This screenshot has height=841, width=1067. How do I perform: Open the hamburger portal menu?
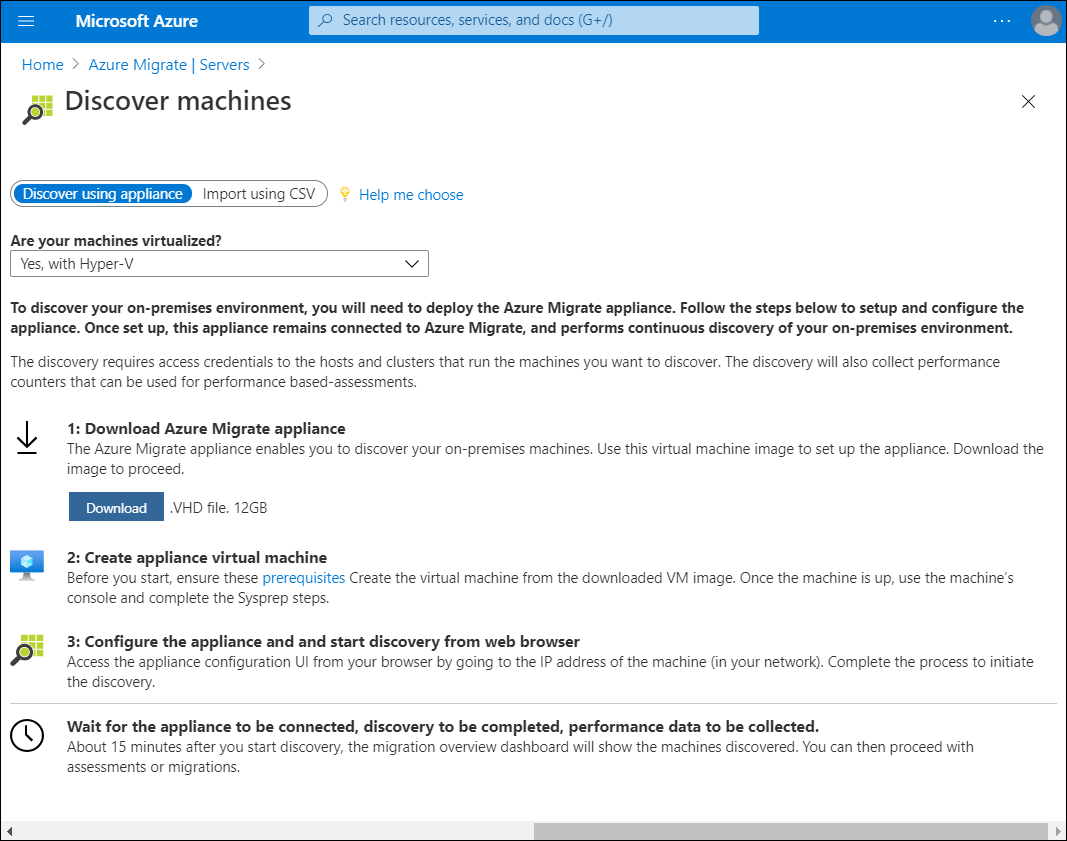click(26, 21)
